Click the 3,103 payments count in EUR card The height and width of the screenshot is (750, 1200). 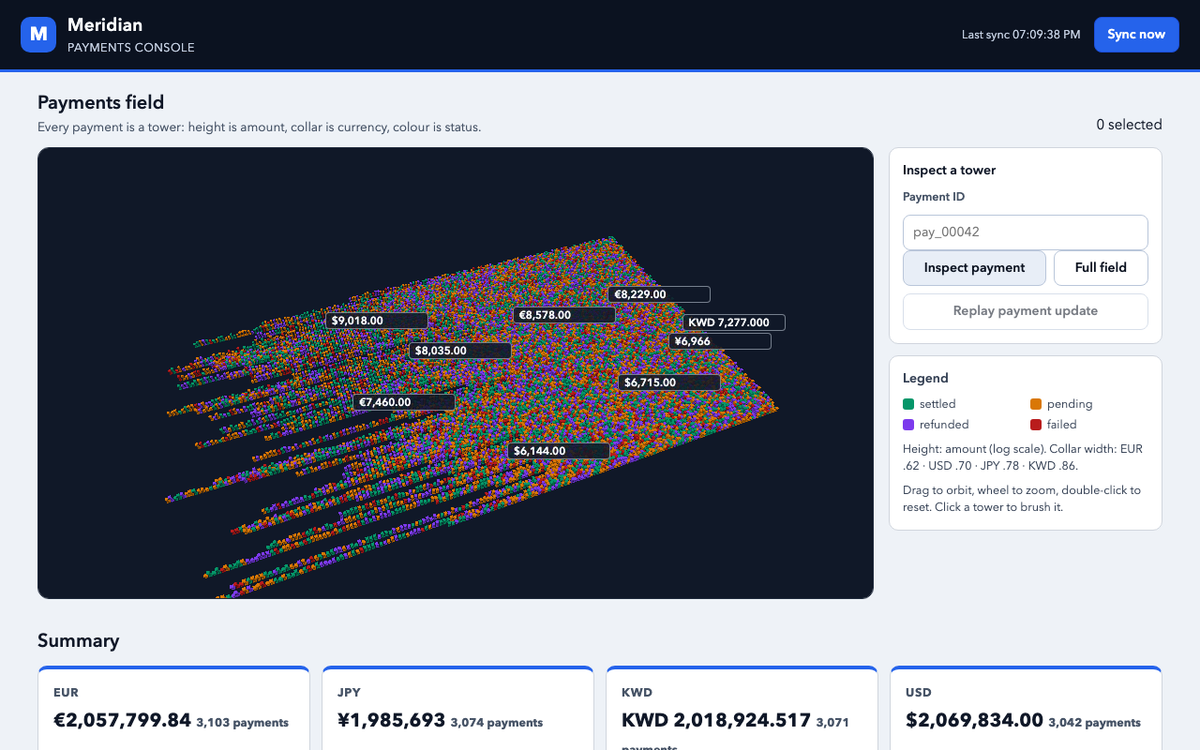click(243, 722)
